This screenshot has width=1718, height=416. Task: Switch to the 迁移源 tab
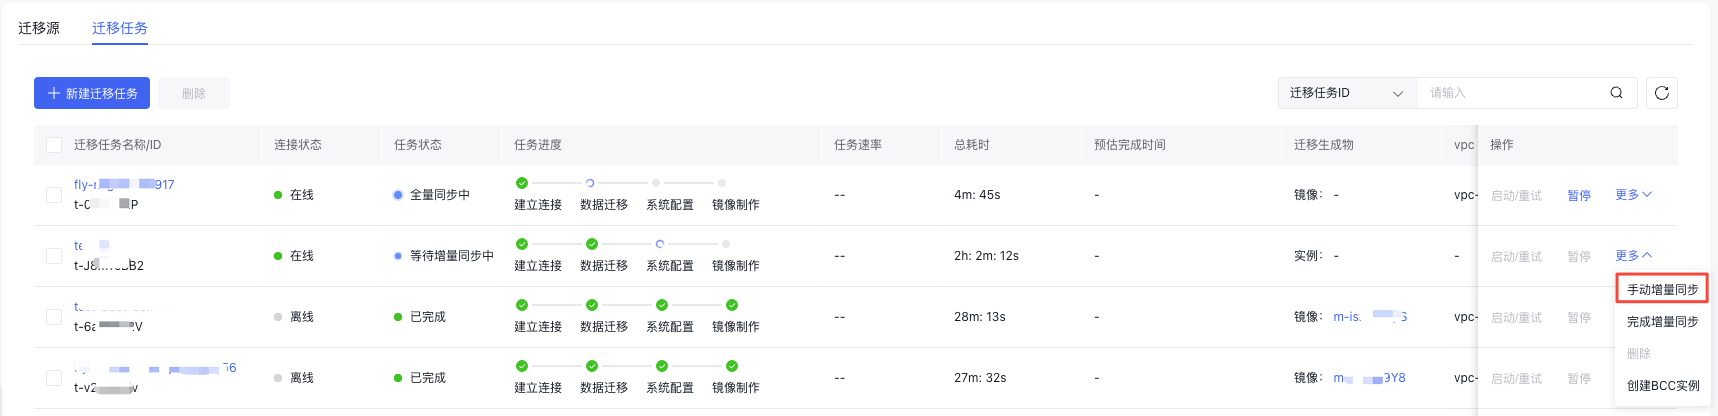point(39,28)
